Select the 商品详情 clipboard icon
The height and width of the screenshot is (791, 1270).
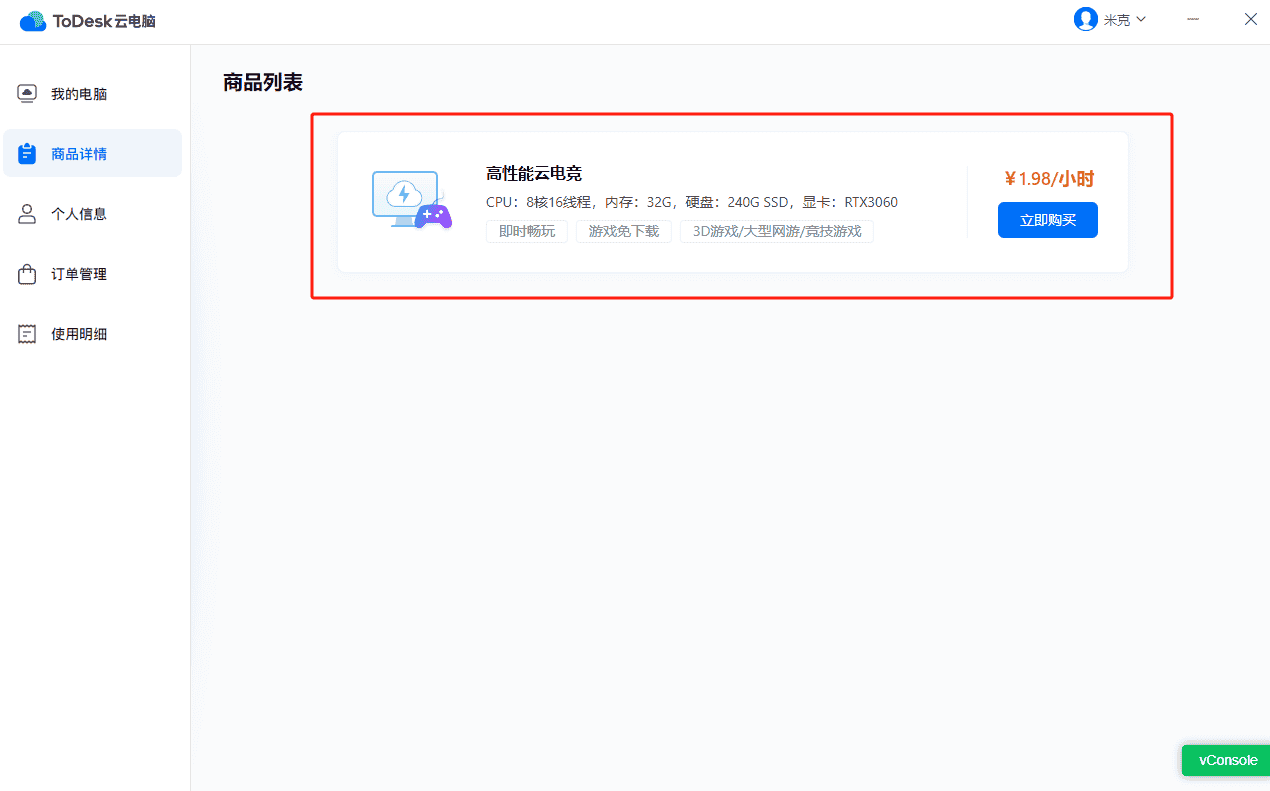point(26,153)
